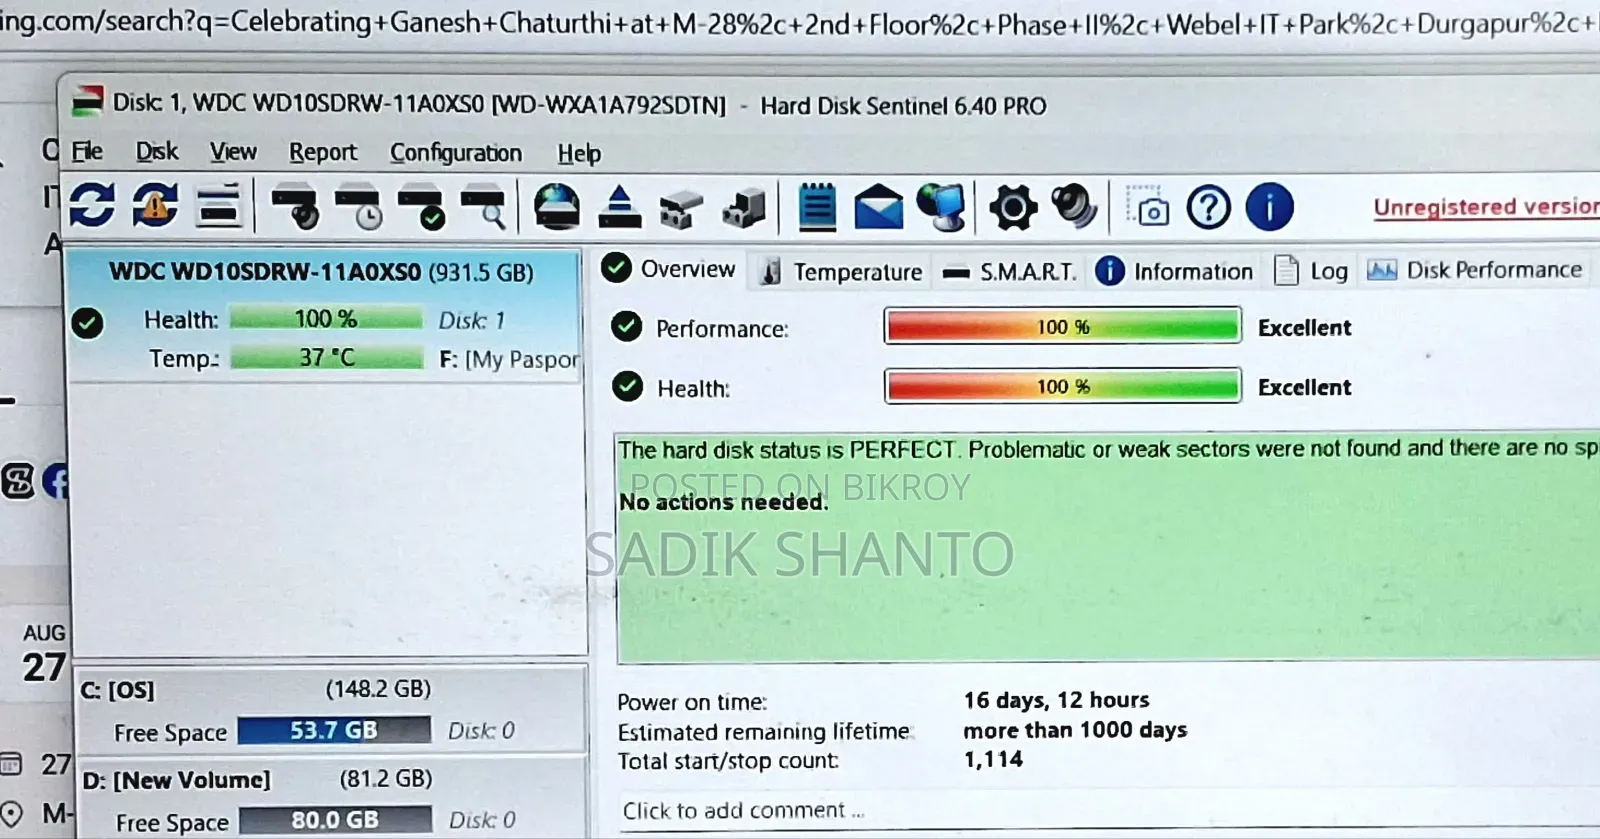Click the app flag icon in title bar
The width and height of the screenshot is (1600, 839).
[87, 101]
